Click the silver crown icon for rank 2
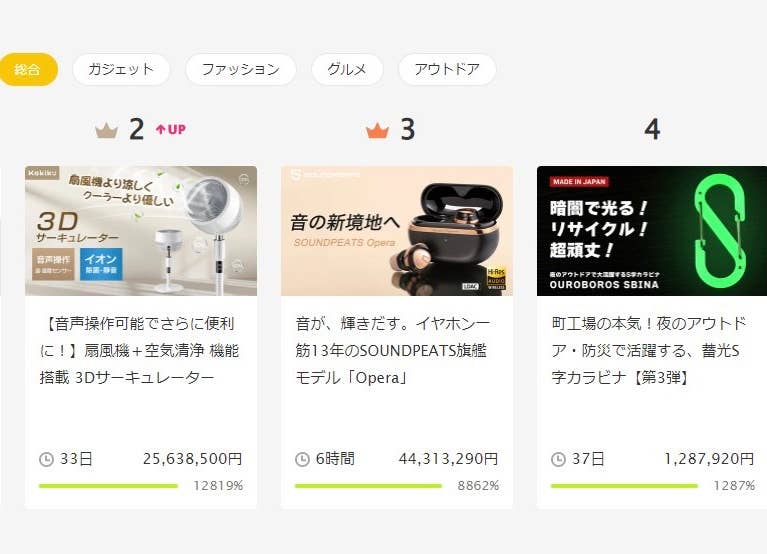 tap(107, 131)
